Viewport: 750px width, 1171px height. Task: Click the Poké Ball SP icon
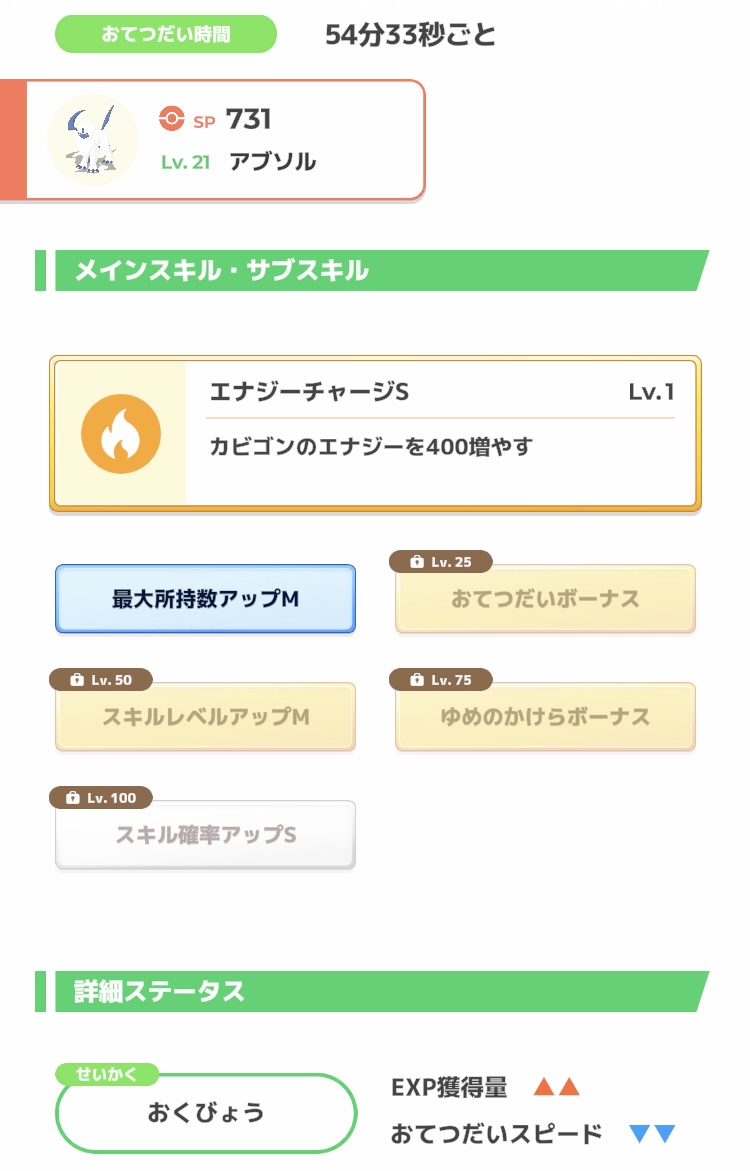[172, 119]
